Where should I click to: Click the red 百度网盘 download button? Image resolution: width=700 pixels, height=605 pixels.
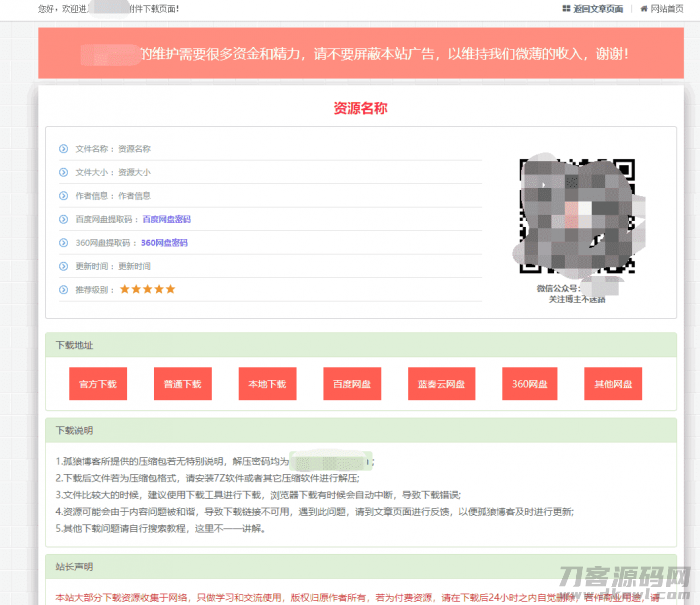[352, 384]
